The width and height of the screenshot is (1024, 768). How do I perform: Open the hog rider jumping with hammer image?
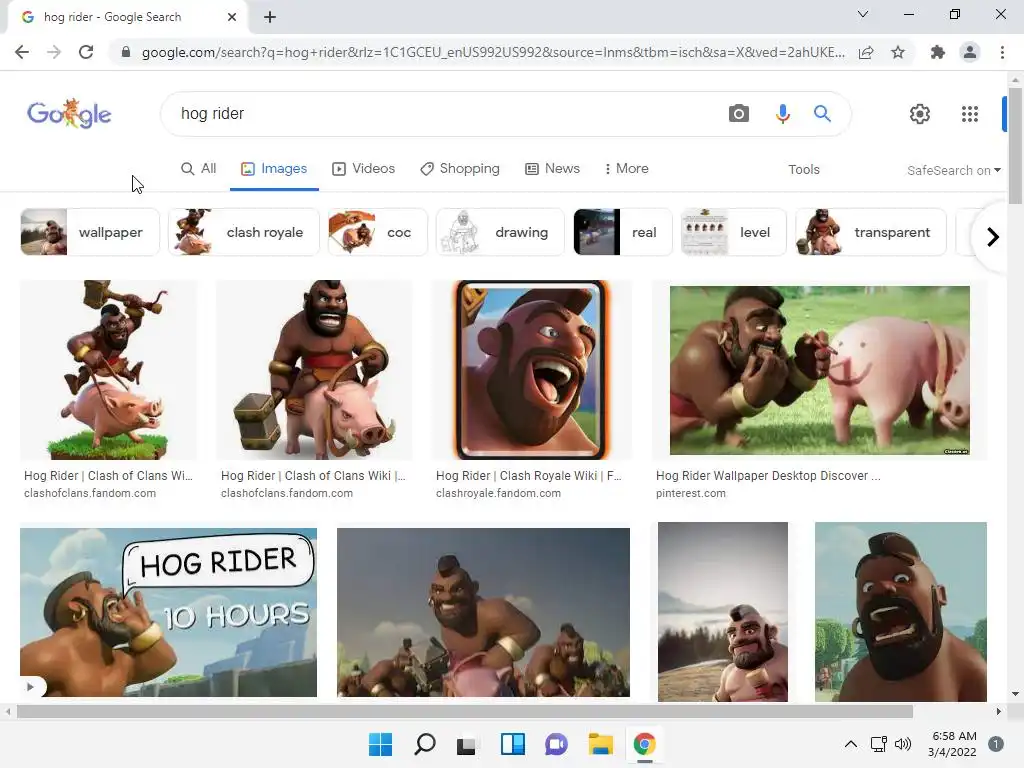[x=108, y=370]
